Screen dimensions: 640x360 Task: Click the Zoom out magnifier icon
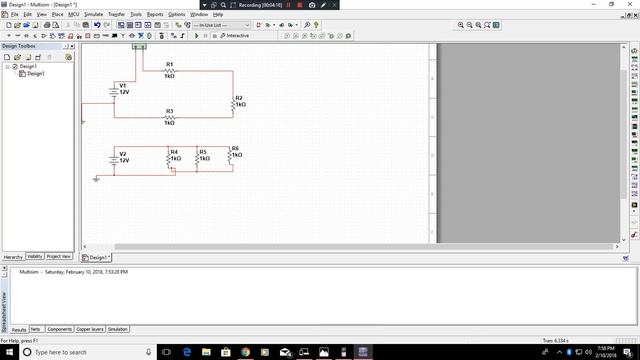tap(469, 25)
